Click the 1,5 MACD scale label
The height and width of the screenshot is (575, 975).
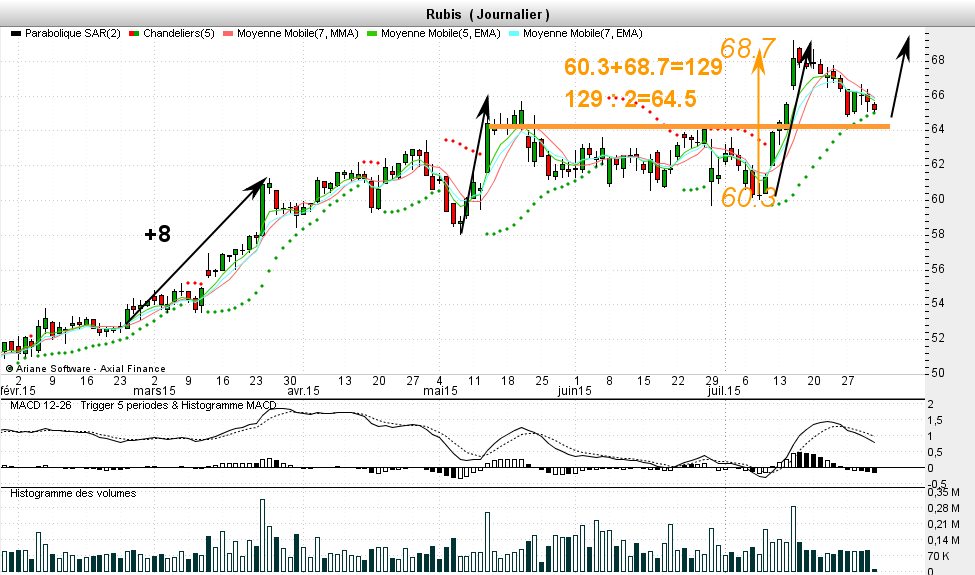[935, 421]
